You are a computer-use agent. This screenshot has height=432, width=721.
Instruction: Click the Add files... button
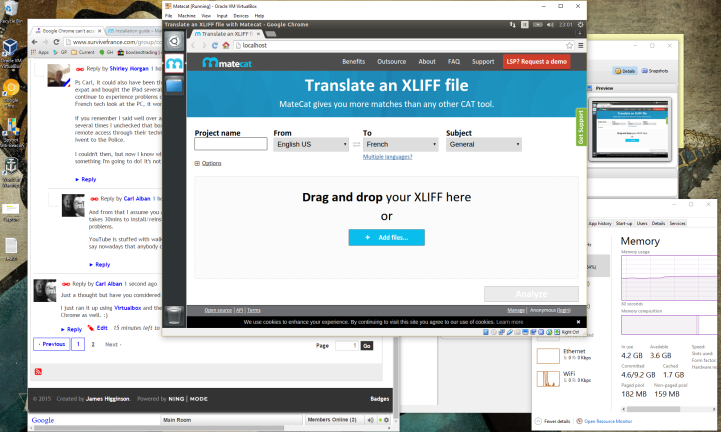[386, 237]
